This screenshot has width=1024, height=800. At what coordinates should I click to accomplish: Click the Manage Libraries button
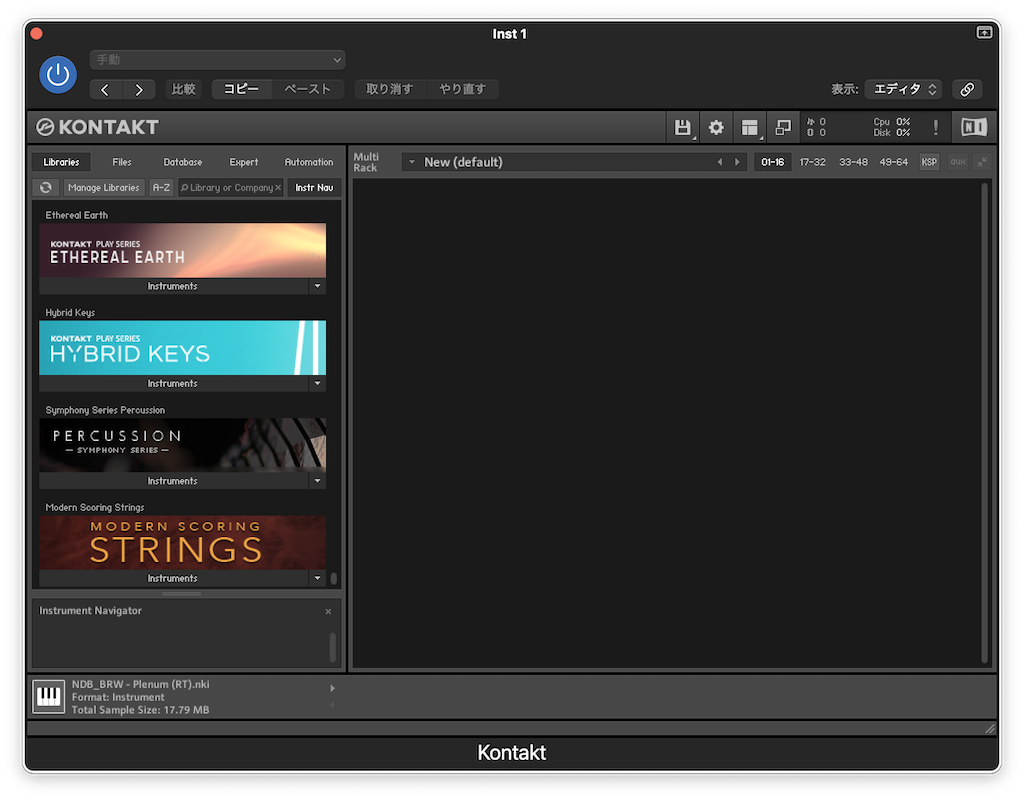[104, 187]
